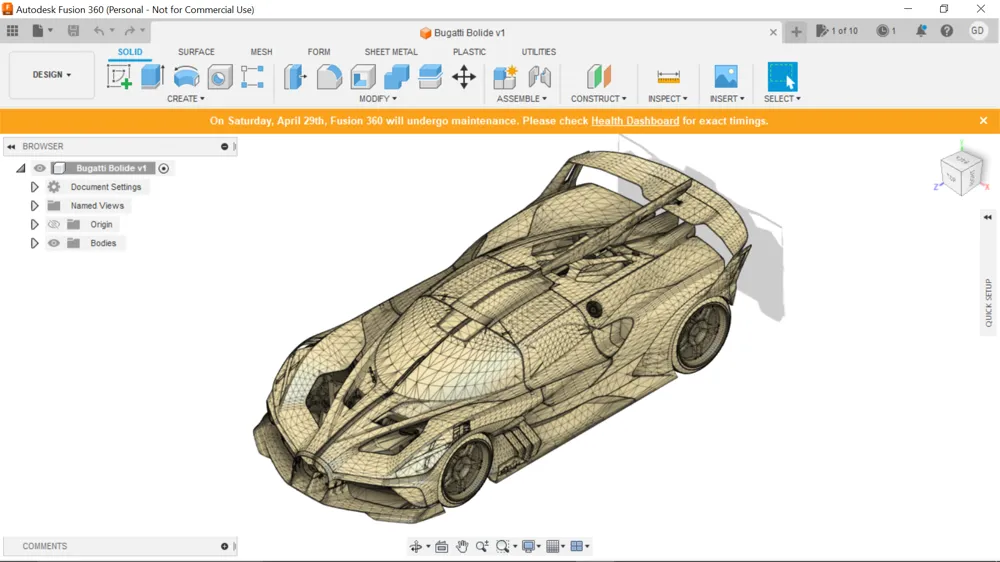Expand the Bodies tree node
Viewport: 1000px width, 562px height.
tap(35, 243)
